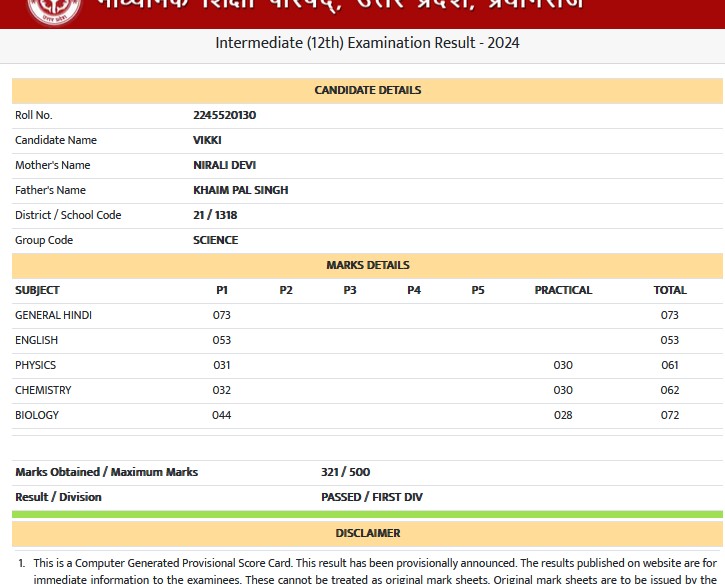Select General Hindi total 073
Image resolution: width=725 pixels, height=584 pixels.
[x=670, y=315]
